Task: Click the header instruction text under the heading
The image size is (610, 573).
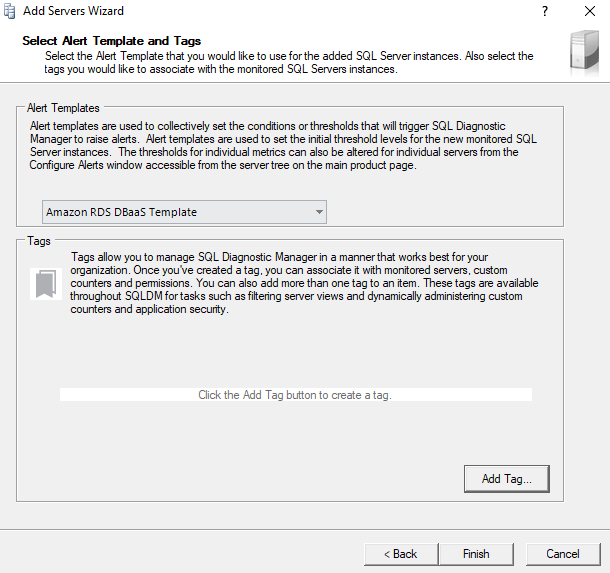Action: 289,62
